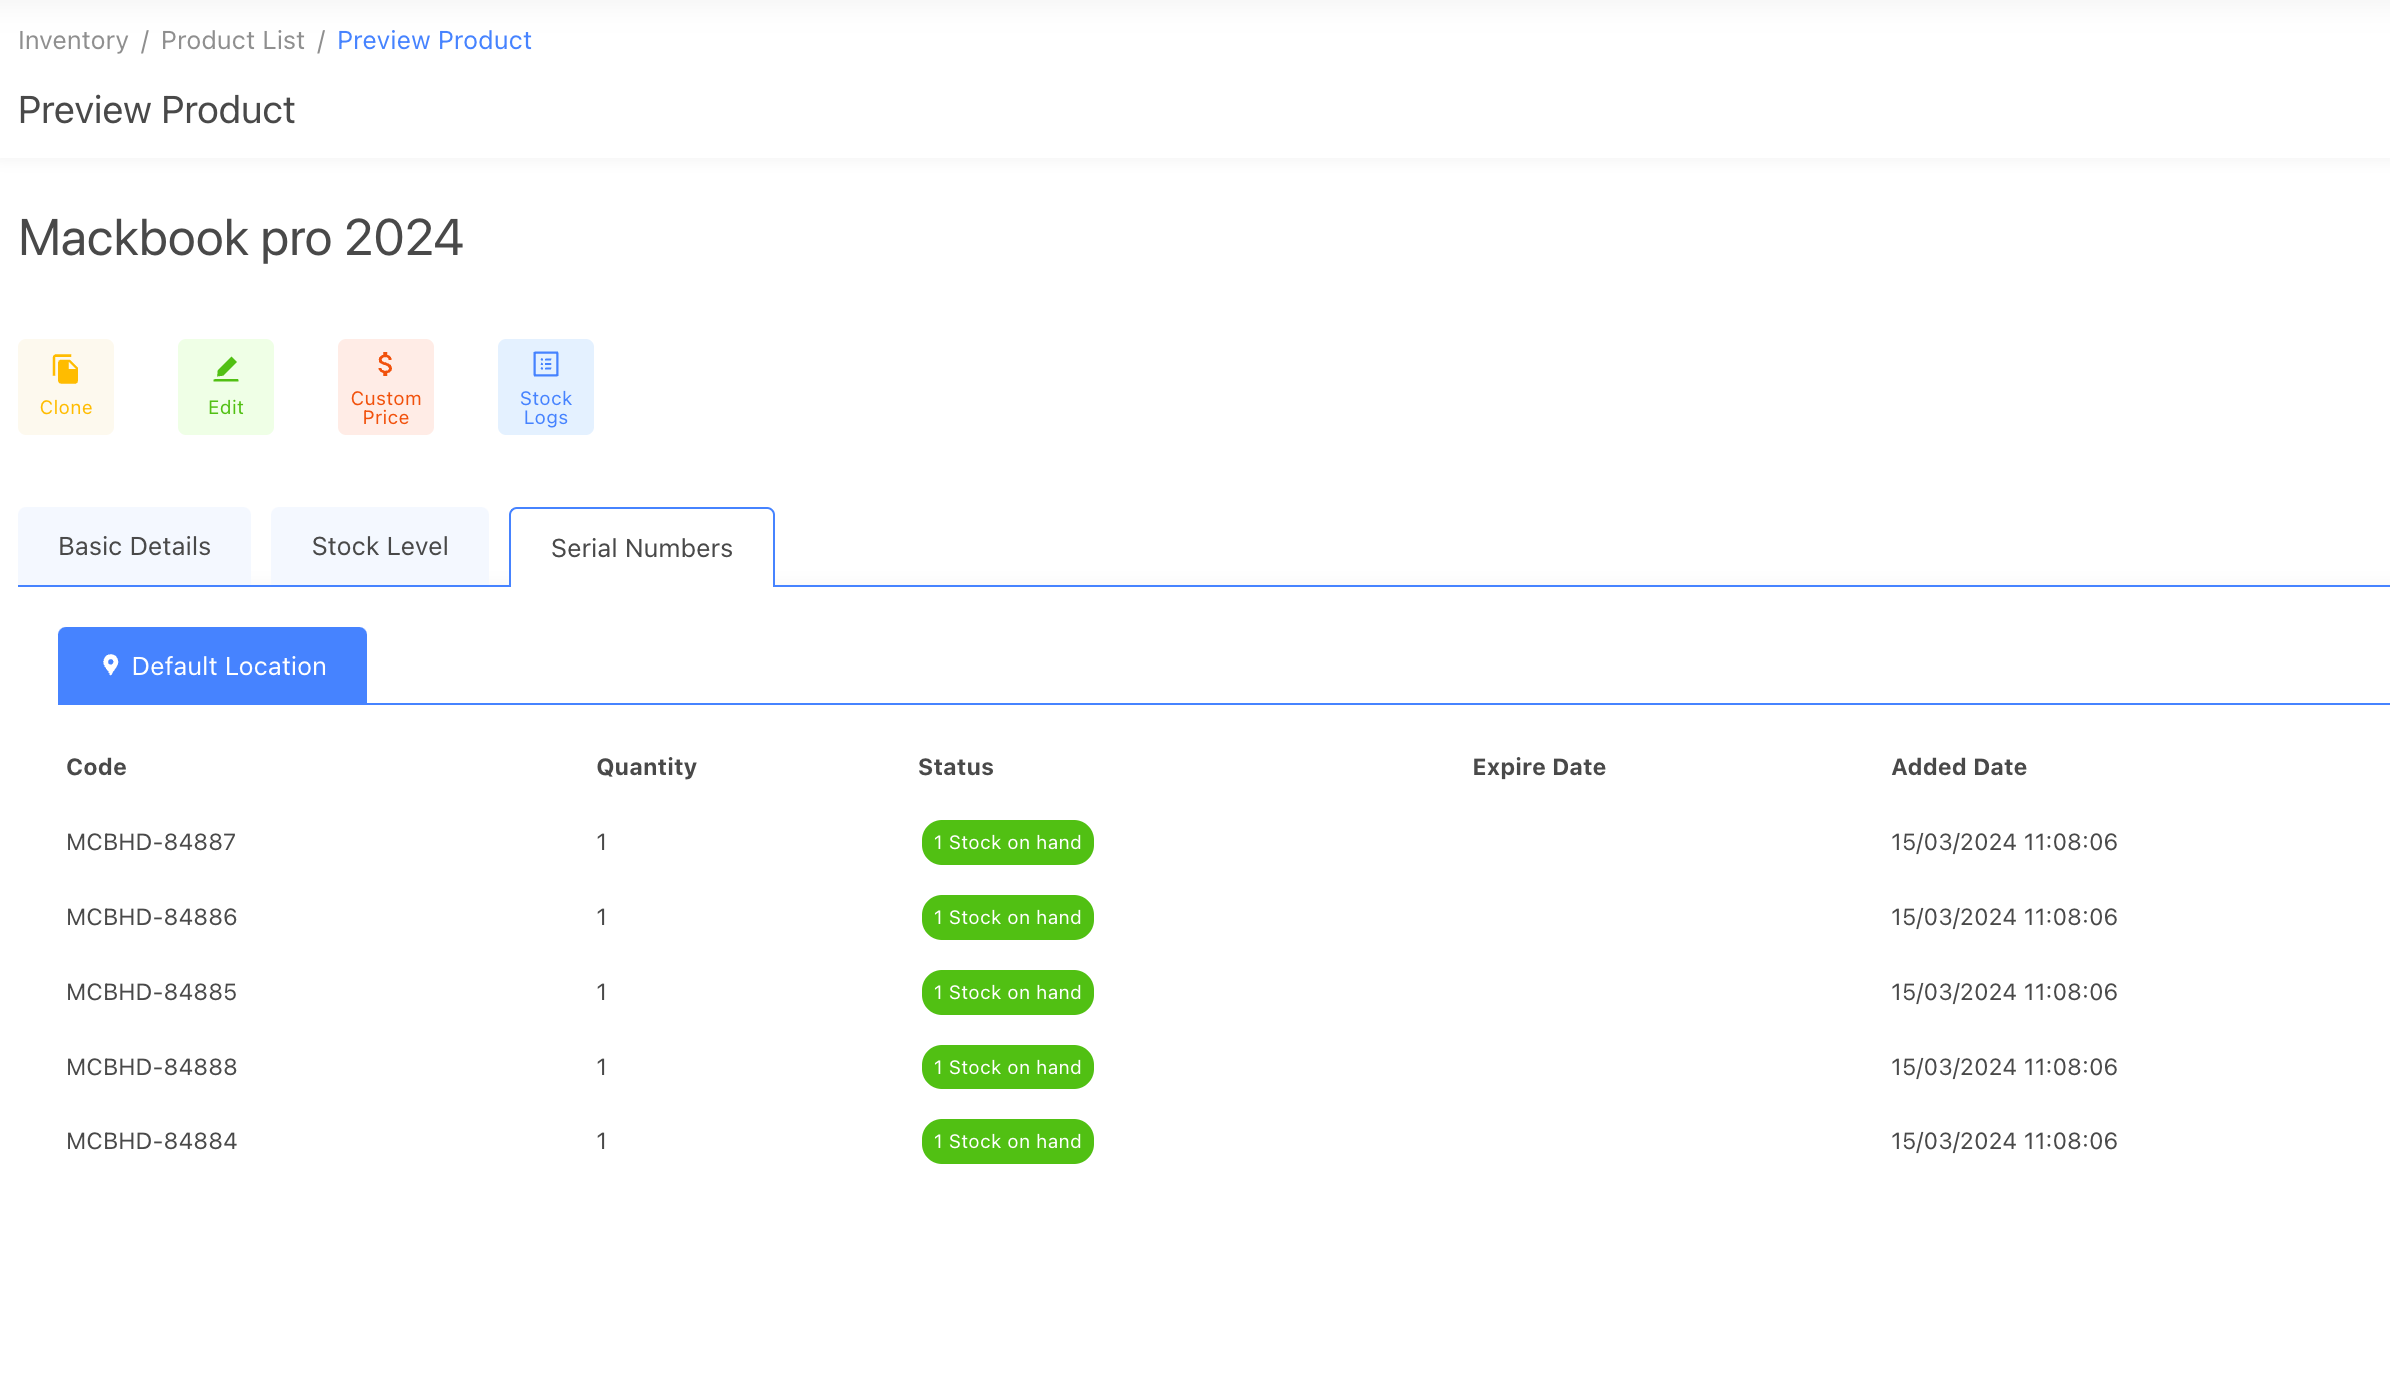Click the Status column header
2390x1376 pixels.
click(x=956, y=767)
